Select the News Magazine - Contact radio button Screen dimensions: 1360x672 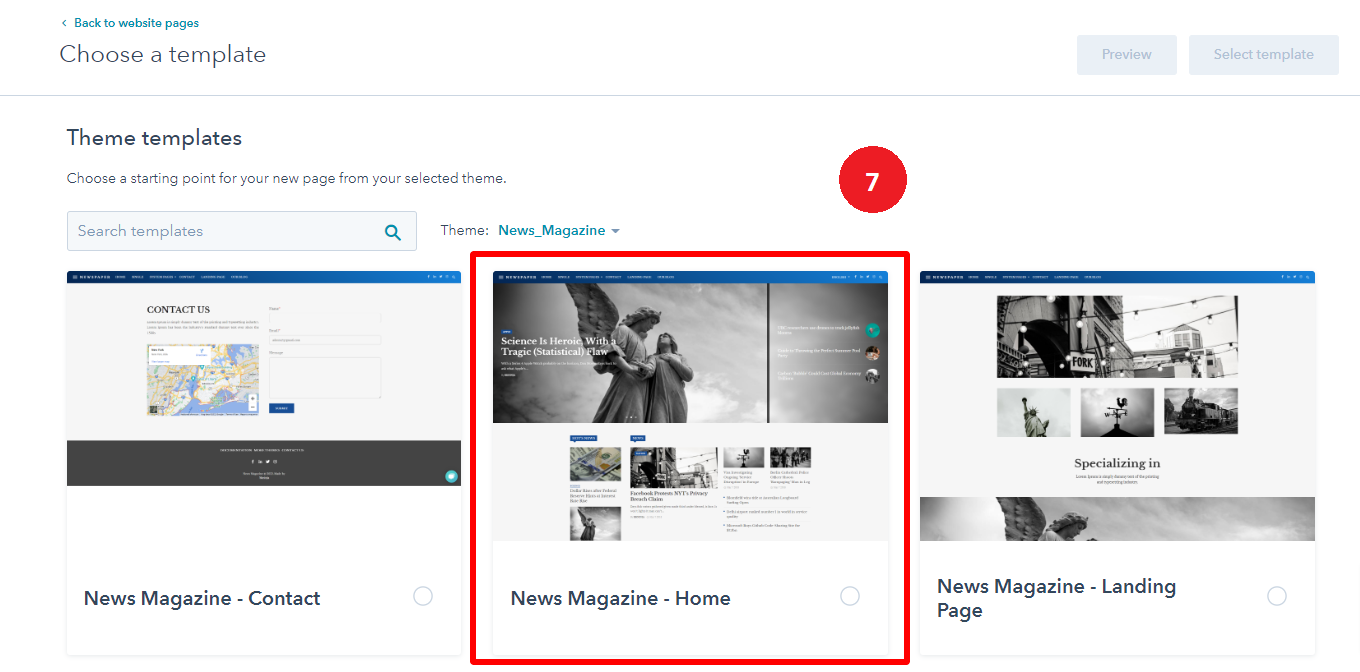point(423,596)
